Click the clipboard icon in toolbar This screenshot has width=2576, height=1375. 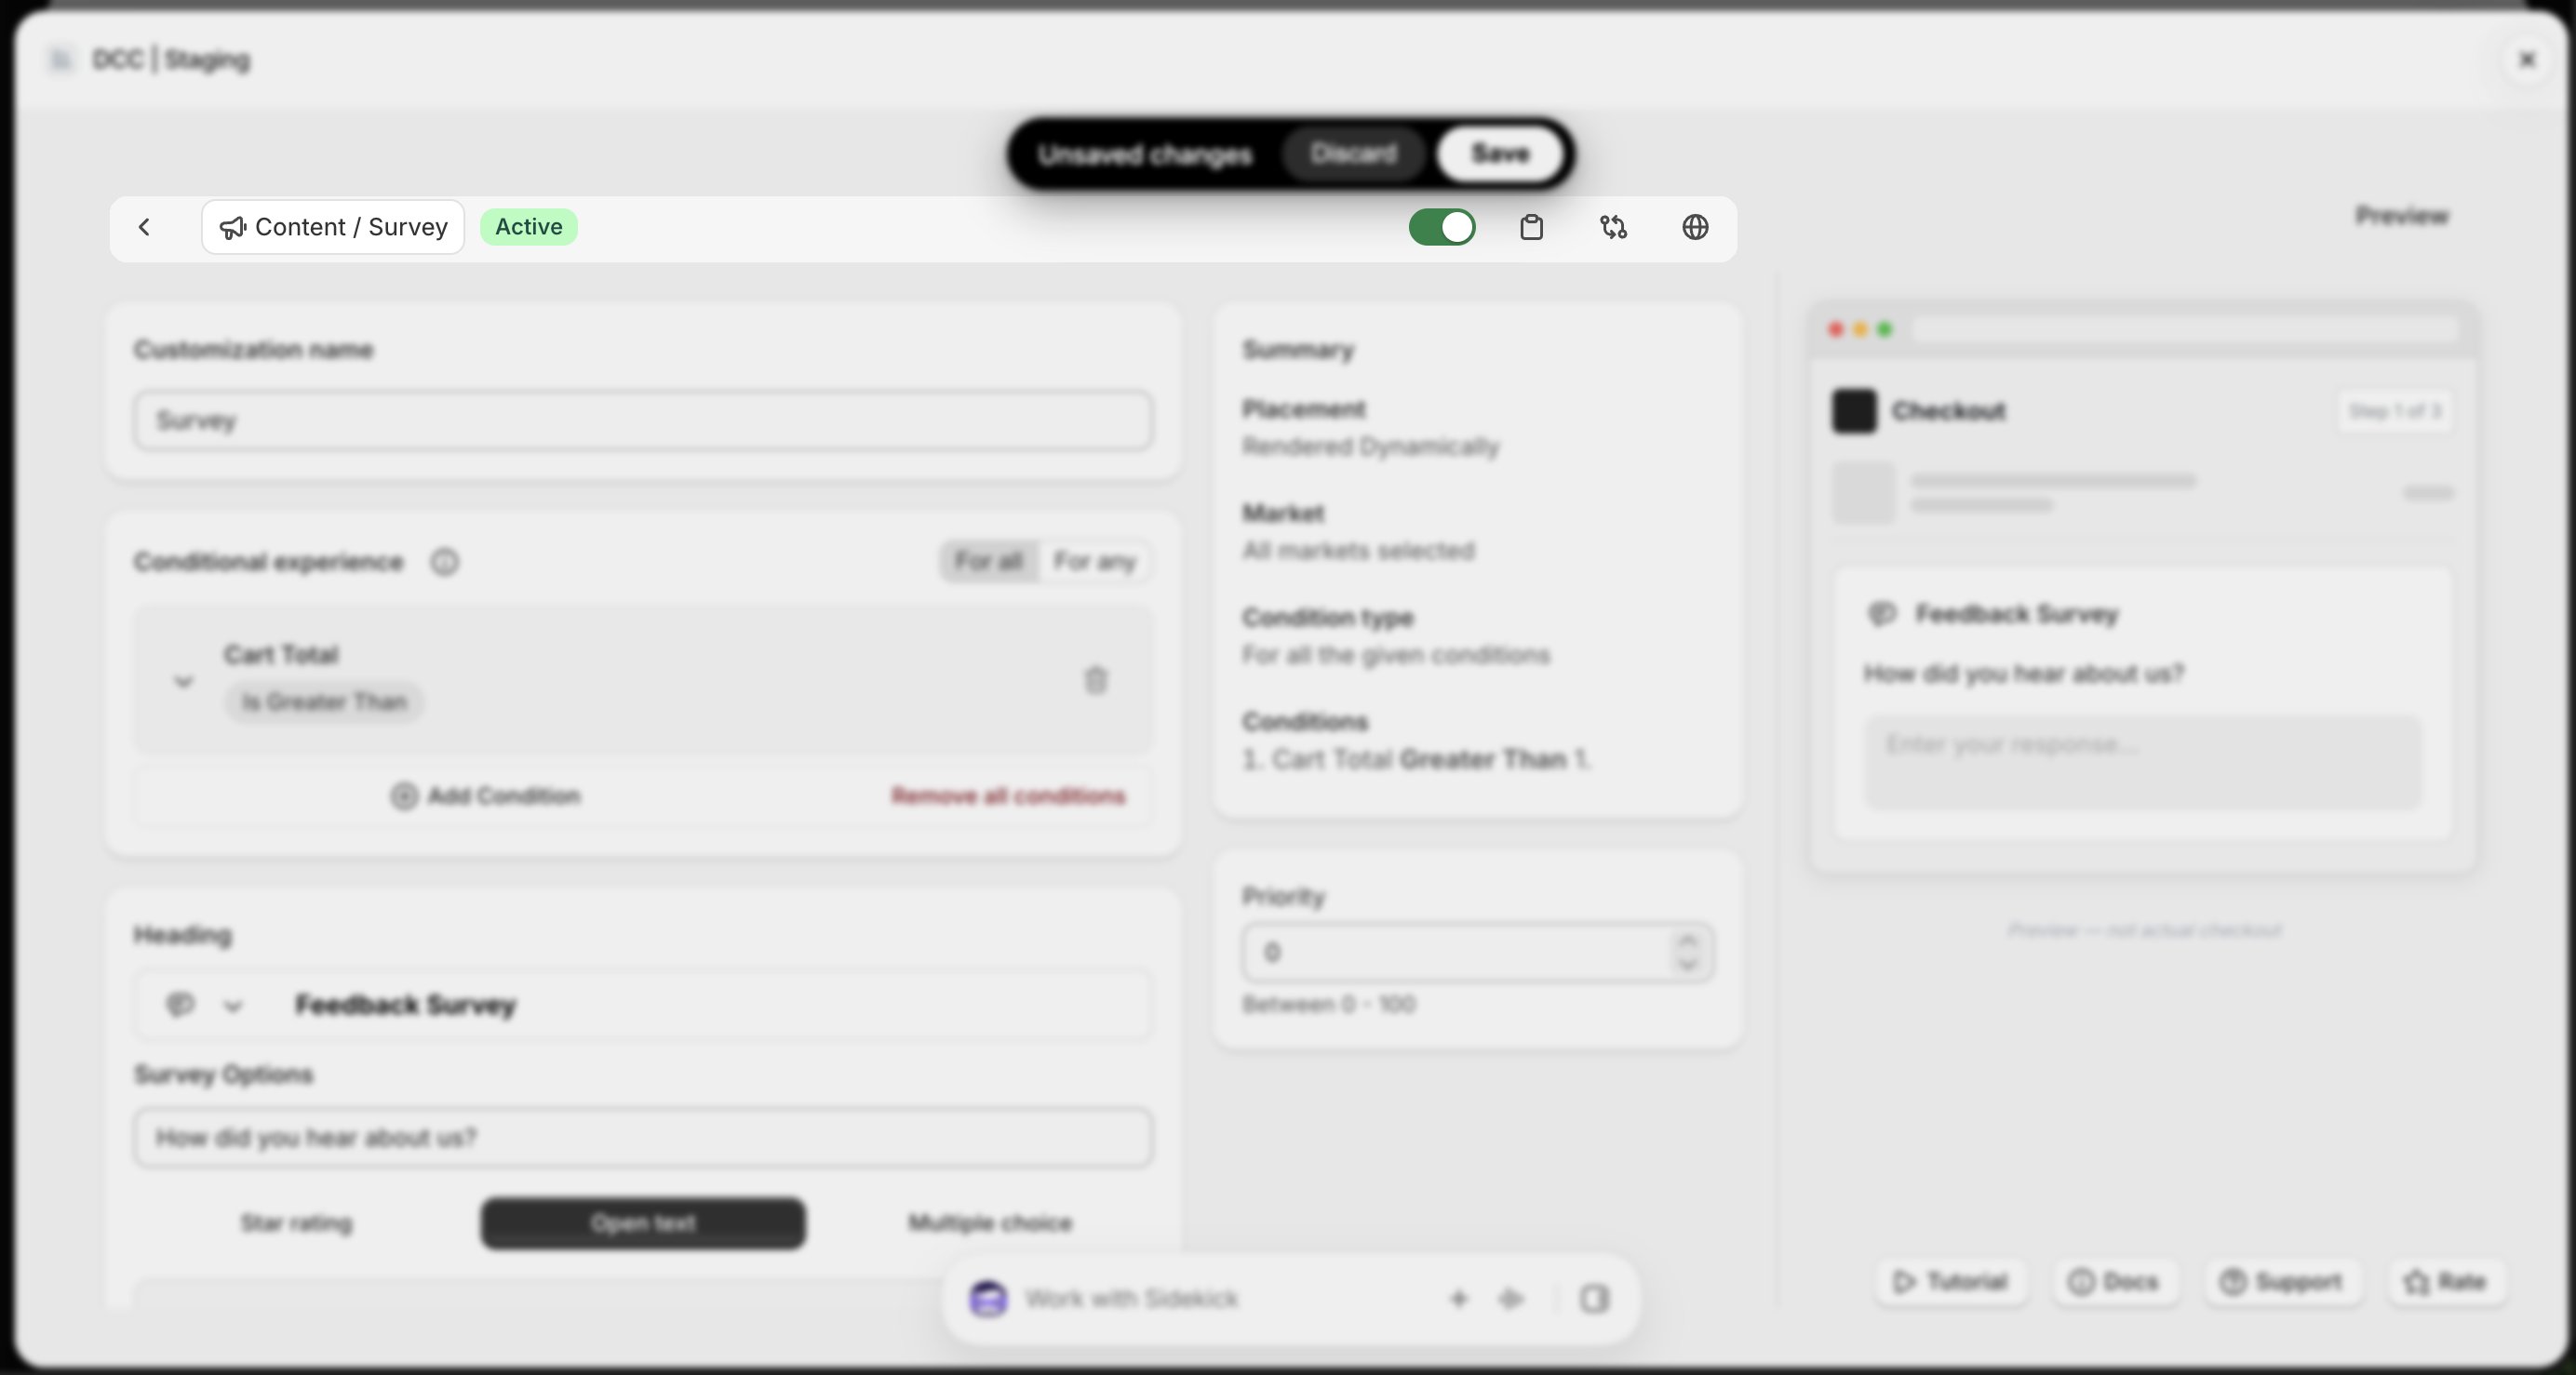[1531, 227]
